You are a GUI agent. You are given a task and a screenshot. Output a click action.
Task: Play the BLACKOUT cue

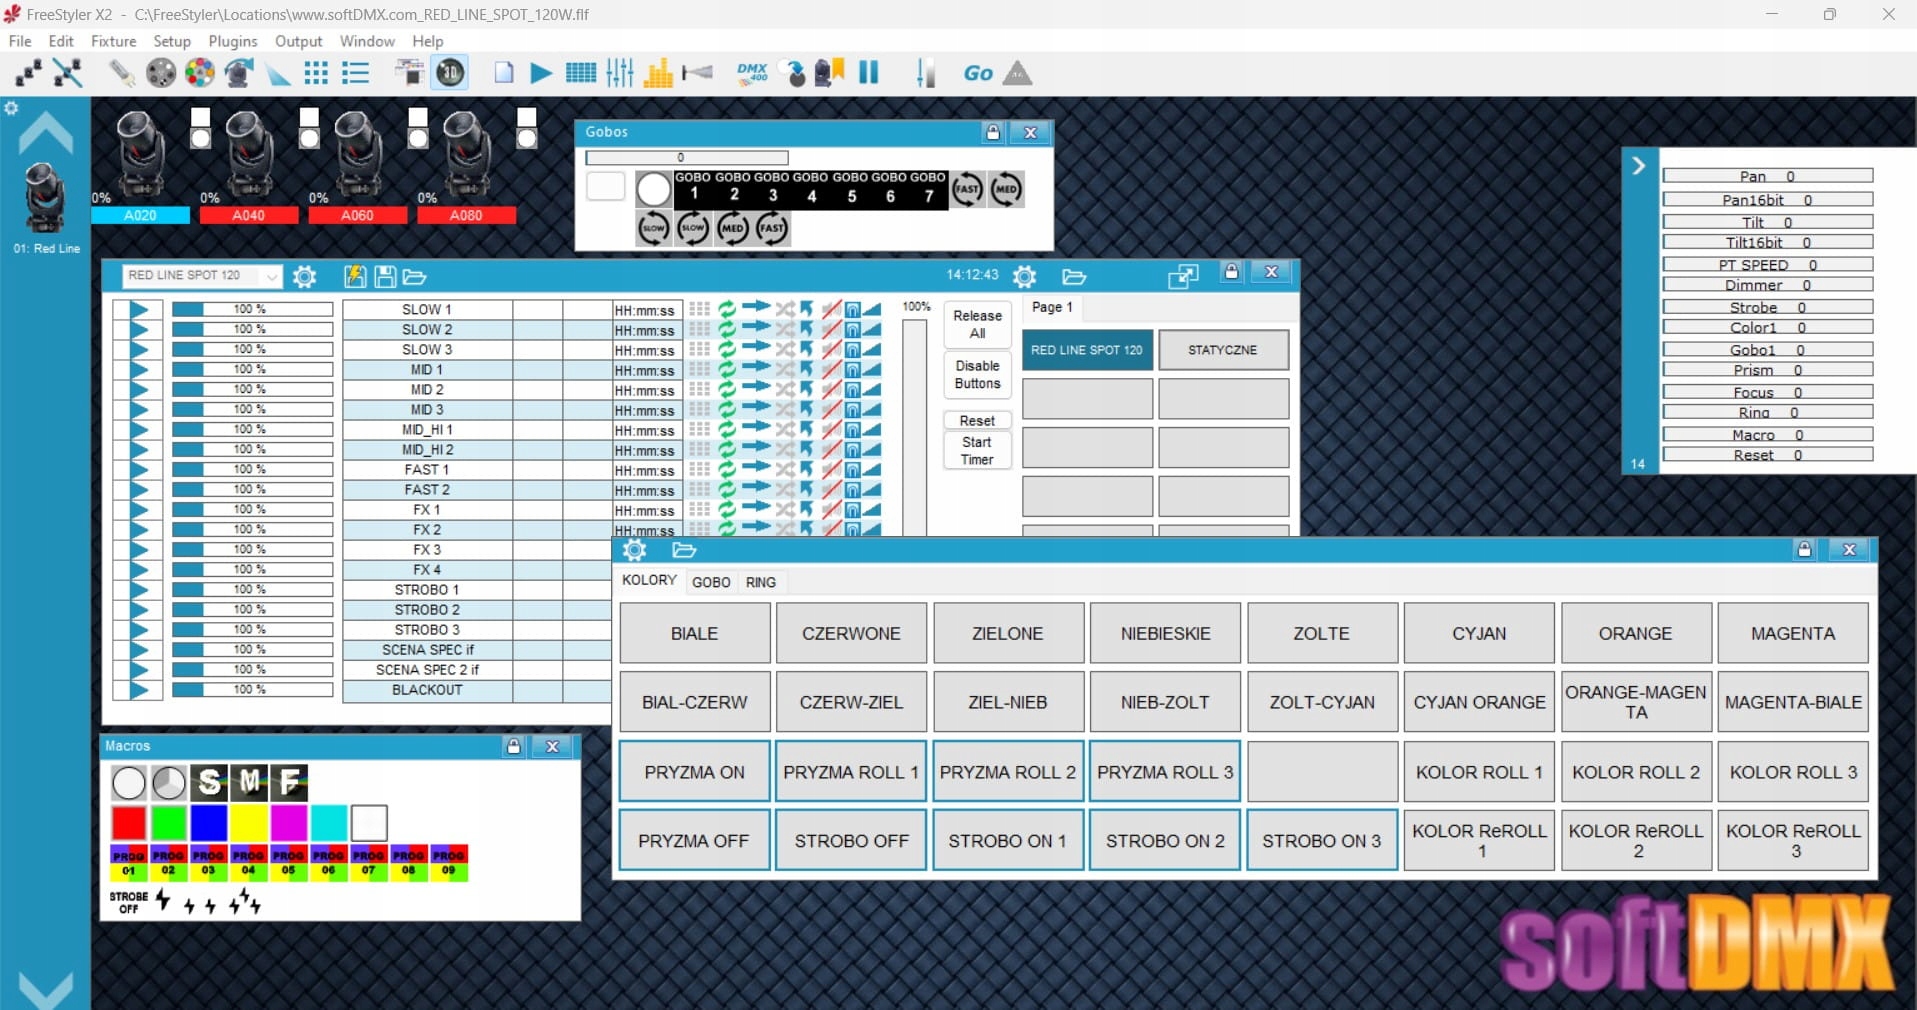139,689
